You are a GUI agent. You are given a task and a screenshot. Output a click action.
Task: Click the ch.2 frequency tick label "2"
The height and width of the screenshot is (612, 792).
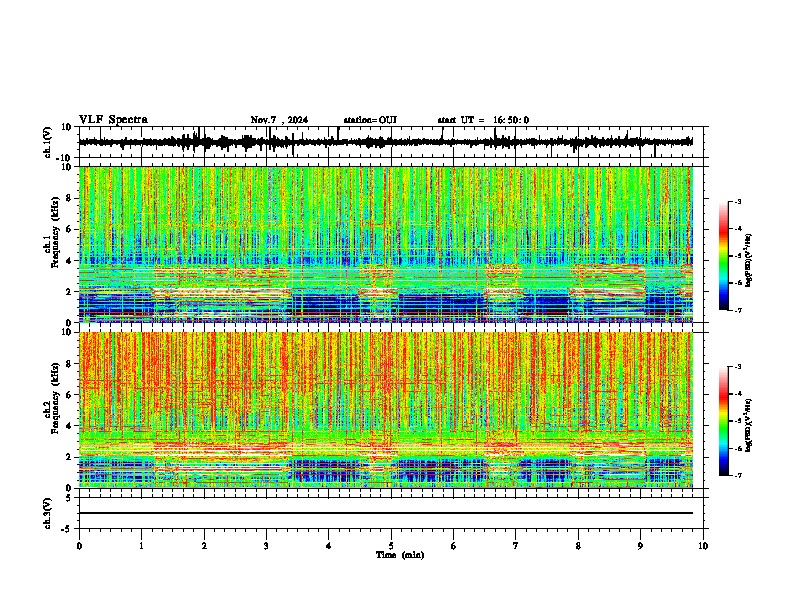coord(69,457)
